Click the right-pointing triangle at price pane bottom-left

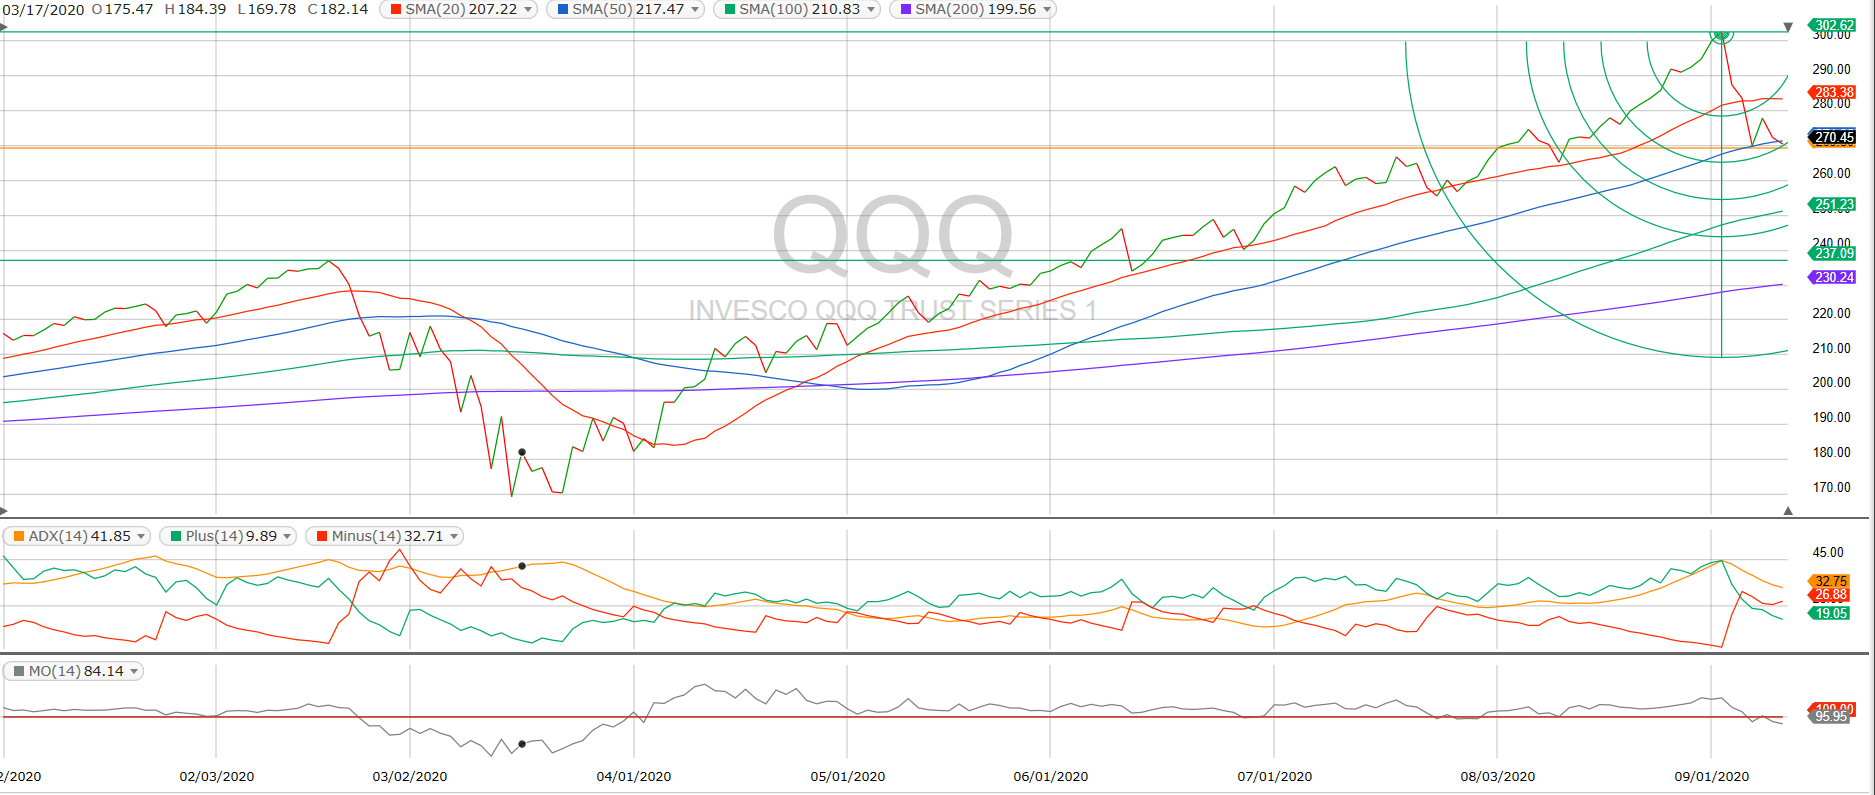point(3,510)
